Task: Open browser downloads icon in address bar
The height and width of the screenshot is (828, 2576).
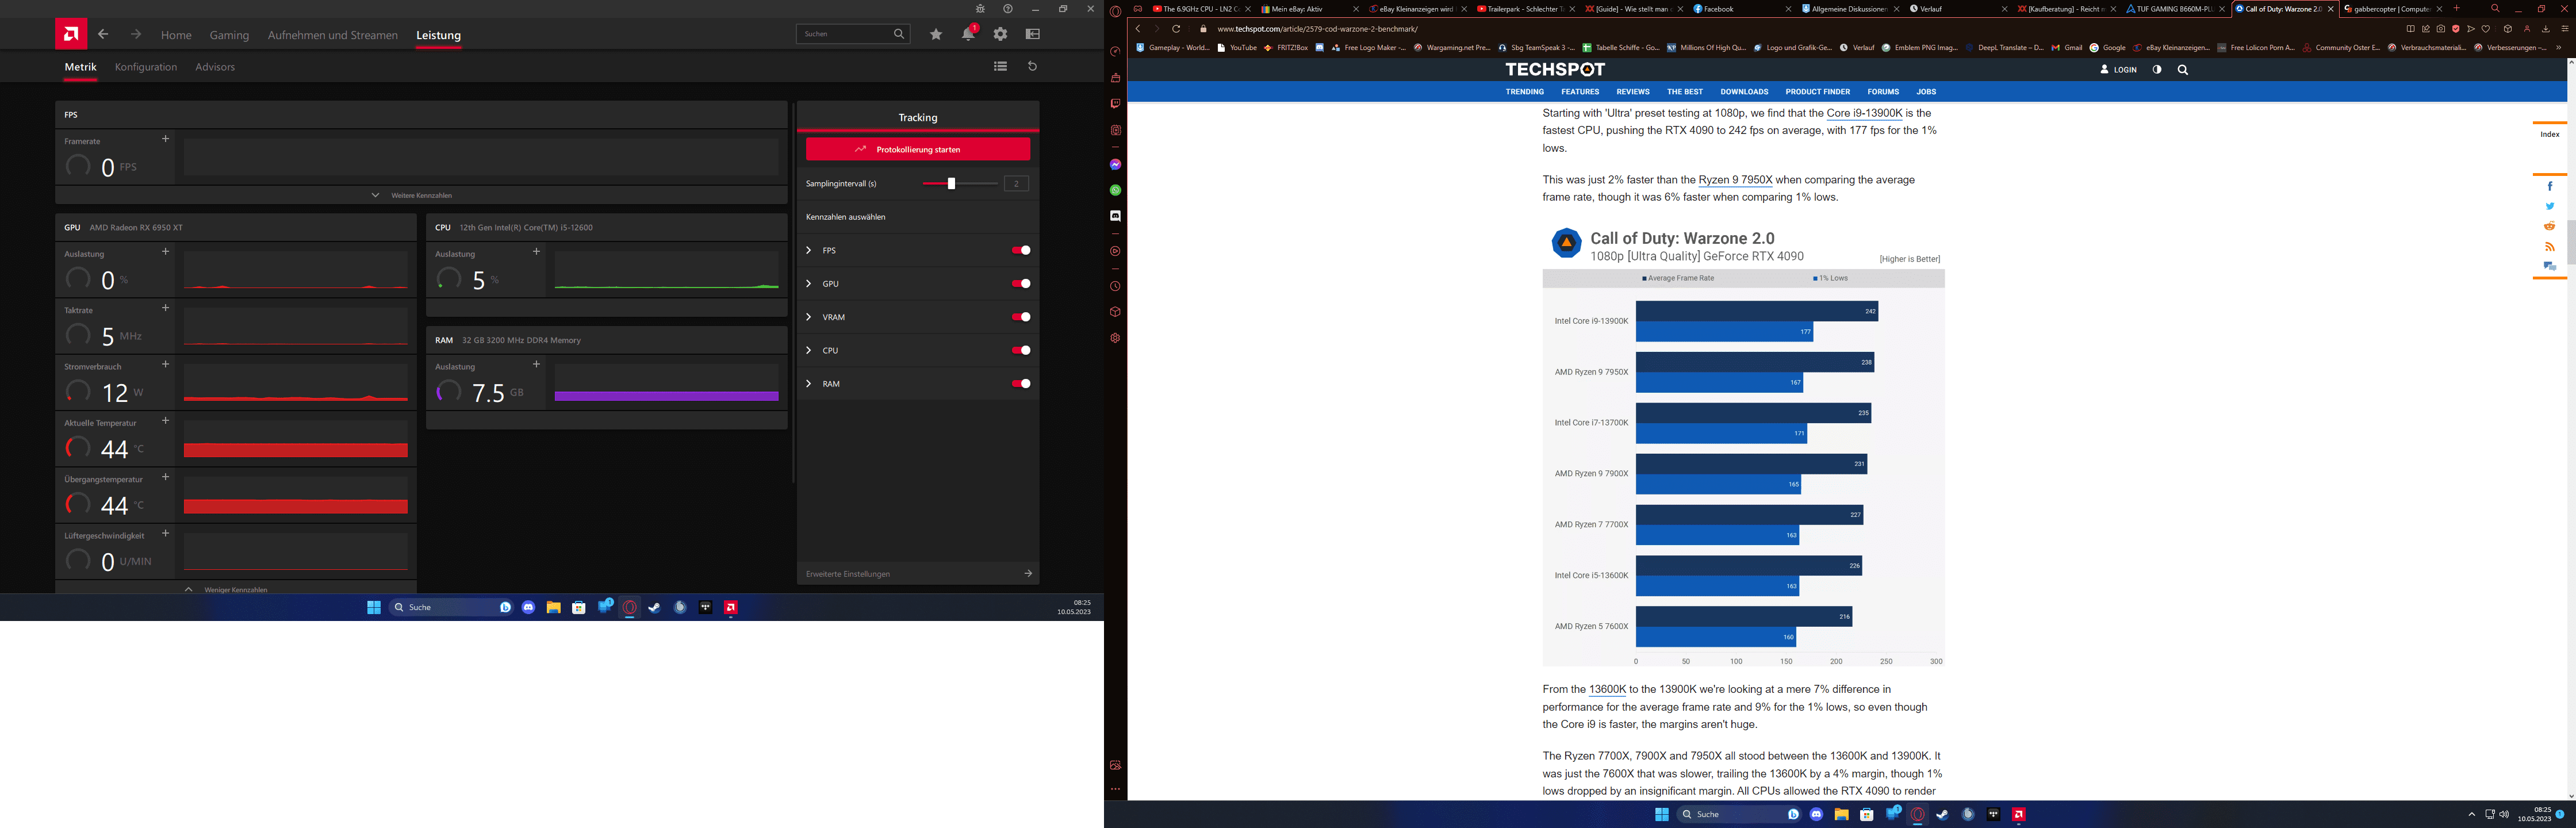Action: (2546, 29)
